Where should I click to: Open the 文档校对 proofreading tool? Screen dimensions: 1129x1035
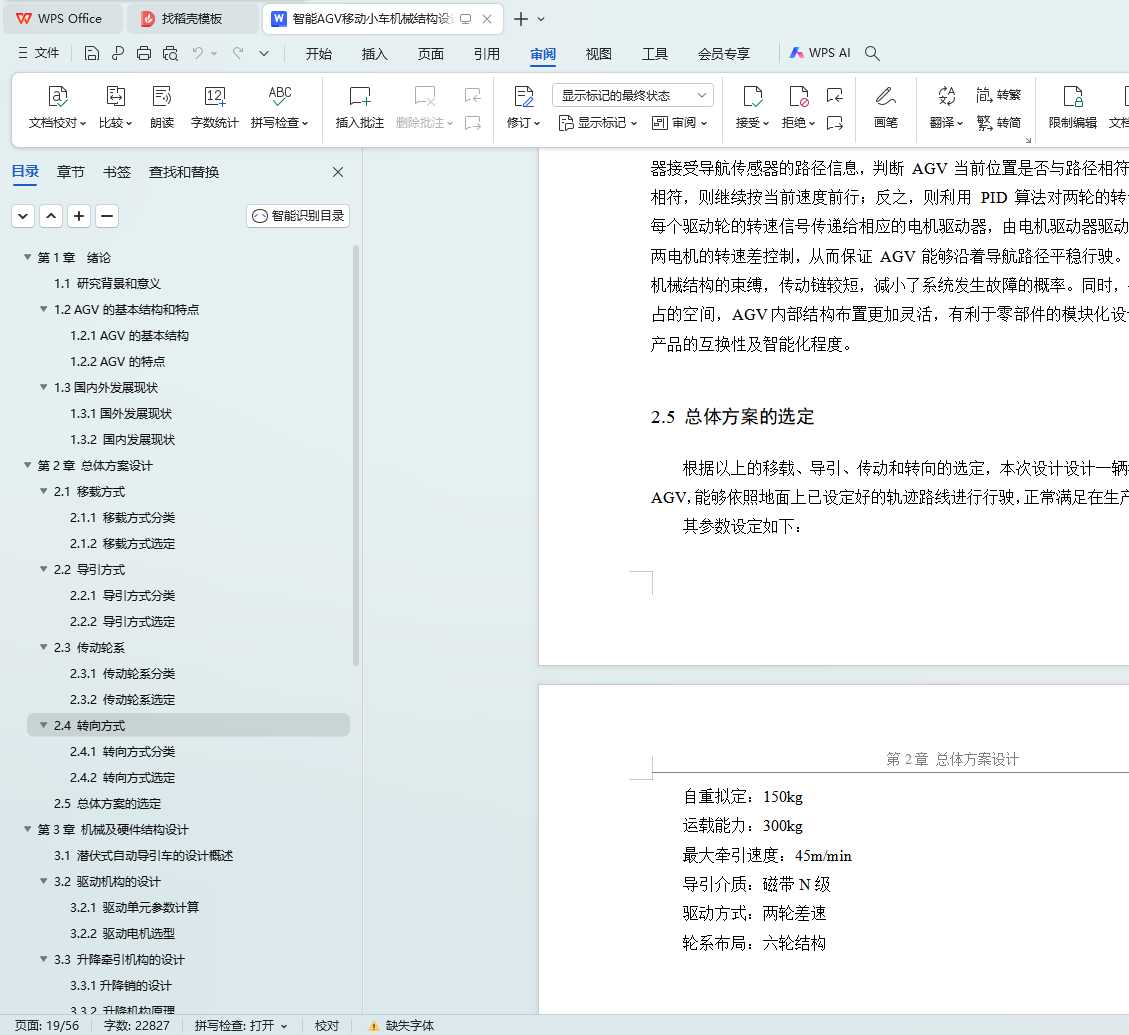[x=57, y=108]
